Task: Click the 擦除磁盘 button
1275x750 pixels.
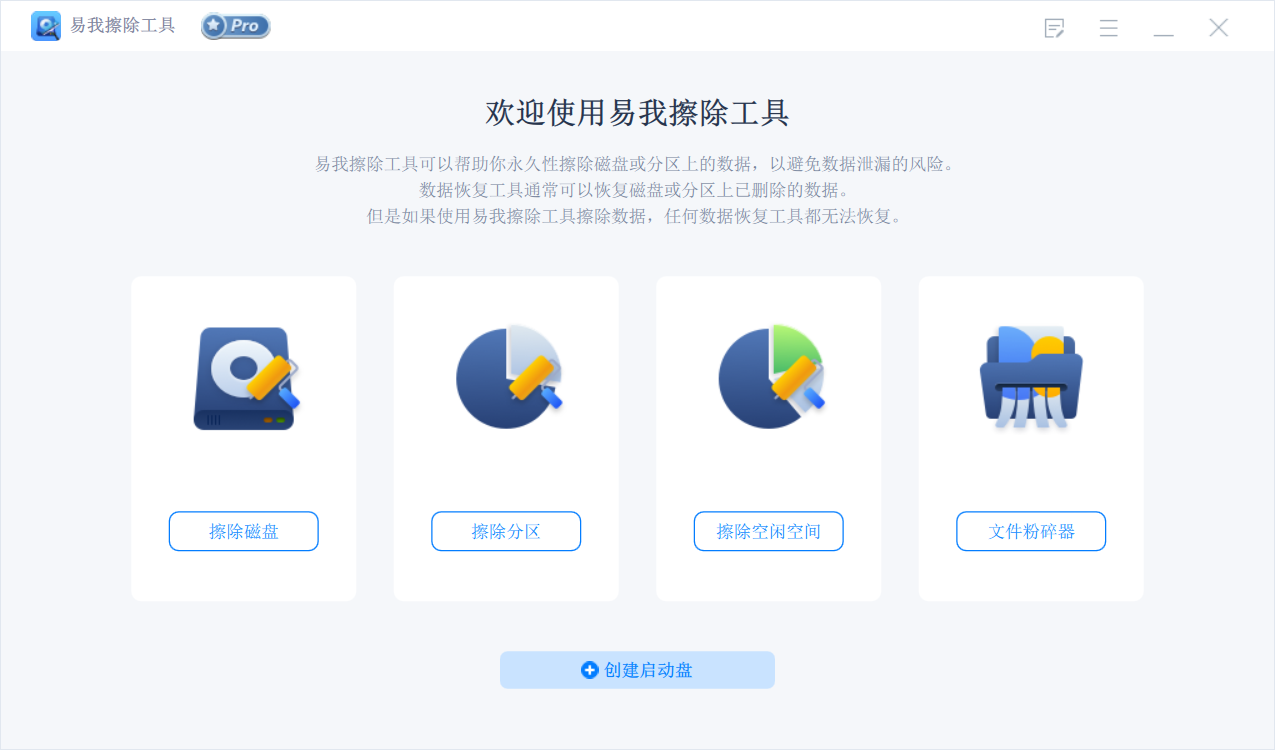Action: (x=243, y=531)
